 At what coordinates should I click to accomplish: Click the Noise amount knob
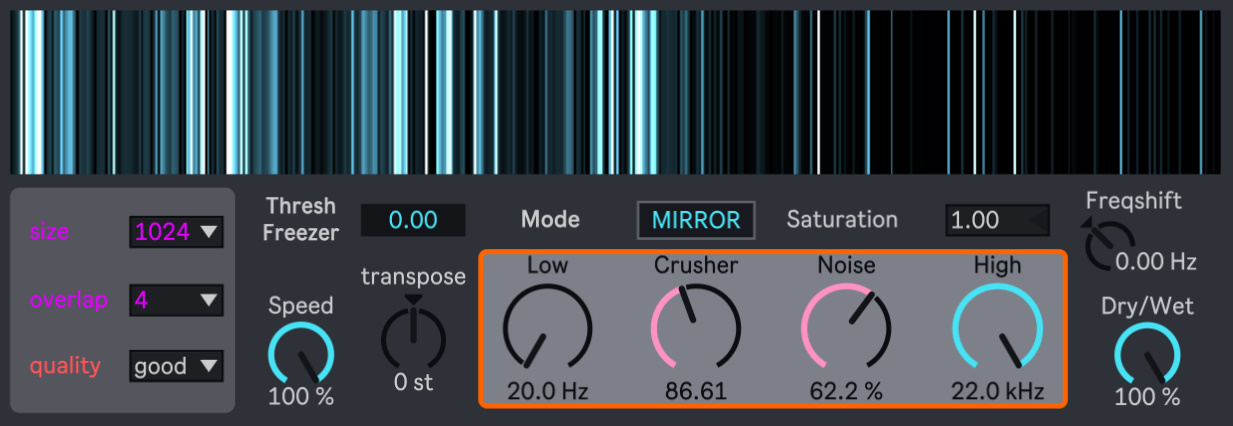pos(845,329)
